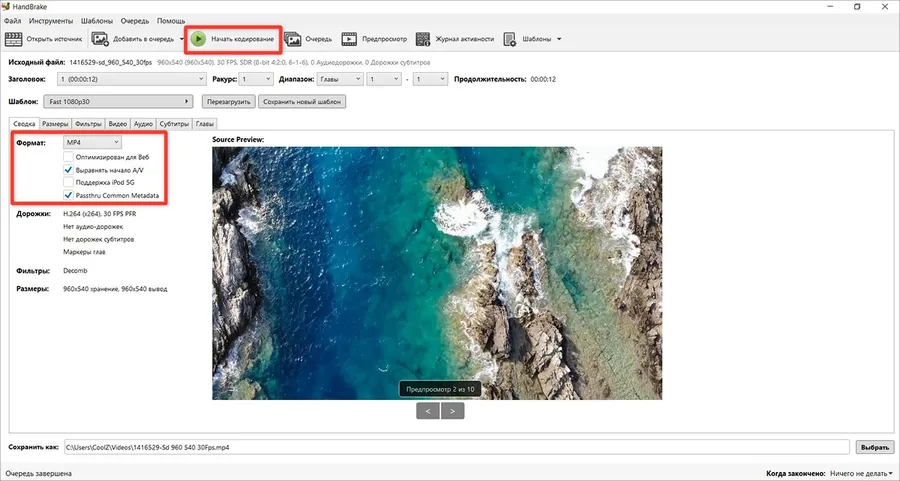Screen dimensions: 900x481
Task: Click the source preview image
Action: pyautogui.click(x=437, y=273)
